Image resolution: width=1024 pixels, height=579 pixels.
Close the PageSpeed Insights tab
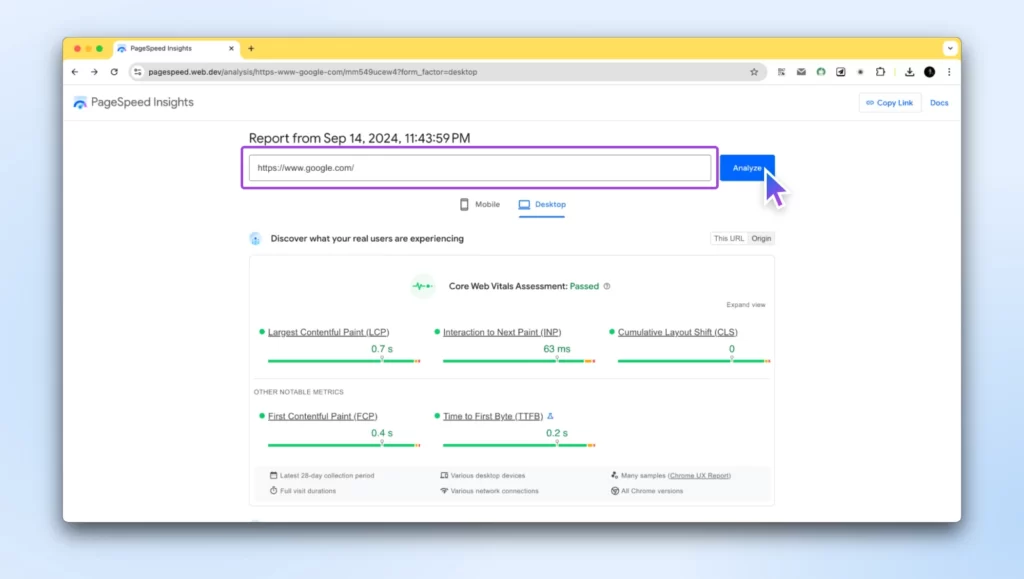click(x=231, y=48)
